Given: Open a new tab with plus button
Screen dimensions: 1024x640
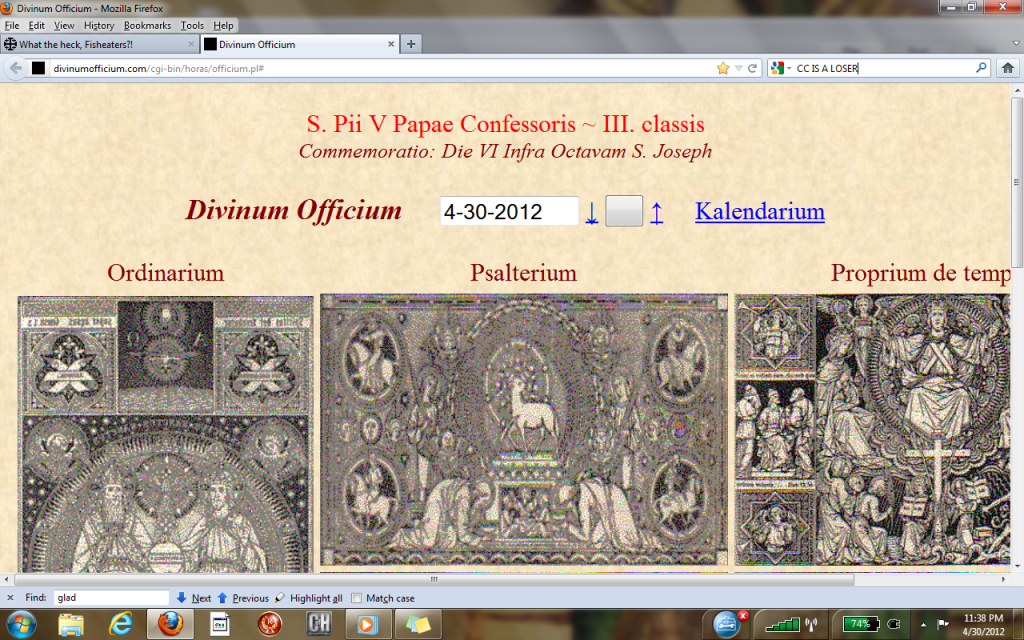Looking at the screenshot, I should click(x=411, y=44).
